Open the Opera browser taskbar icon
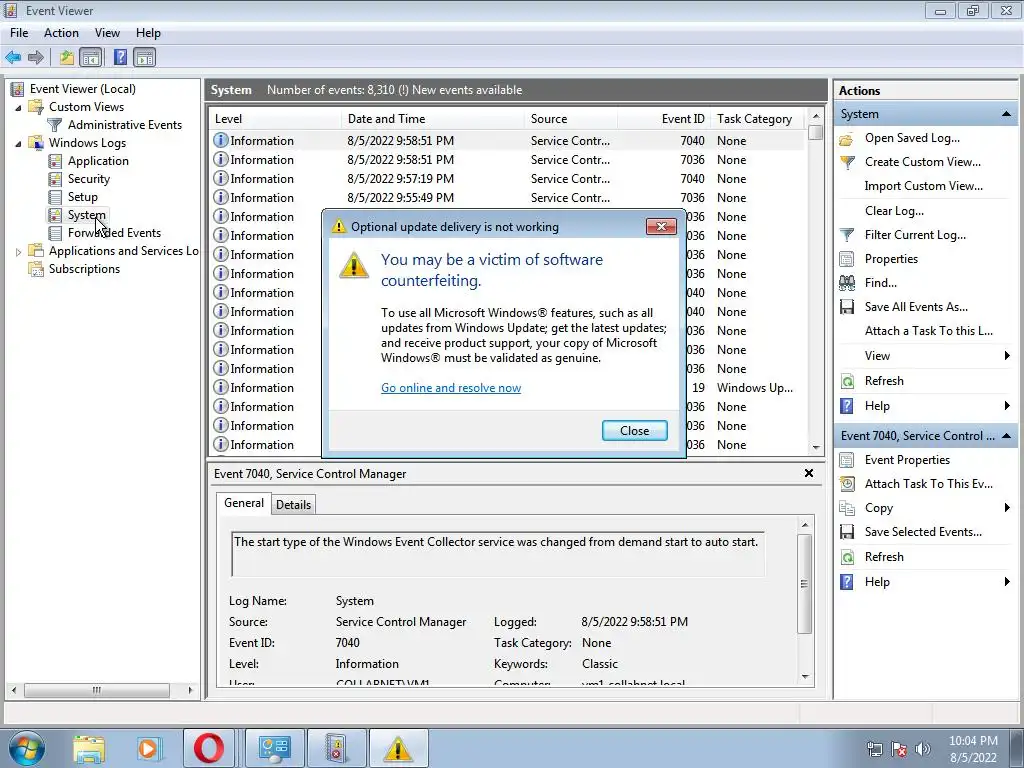This screenshot has width=1024, height=768. 208,748
